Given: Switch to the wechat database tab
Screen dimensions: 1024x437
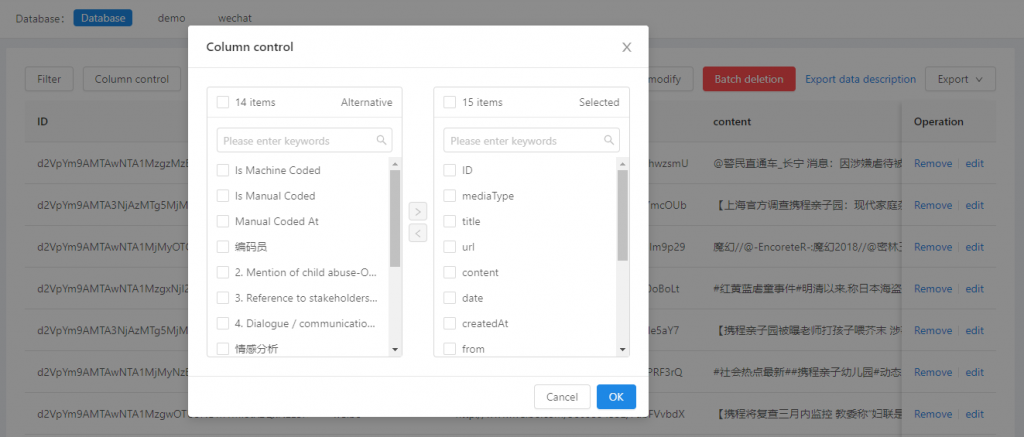Looking at the screenshot, I should [234, 18].
